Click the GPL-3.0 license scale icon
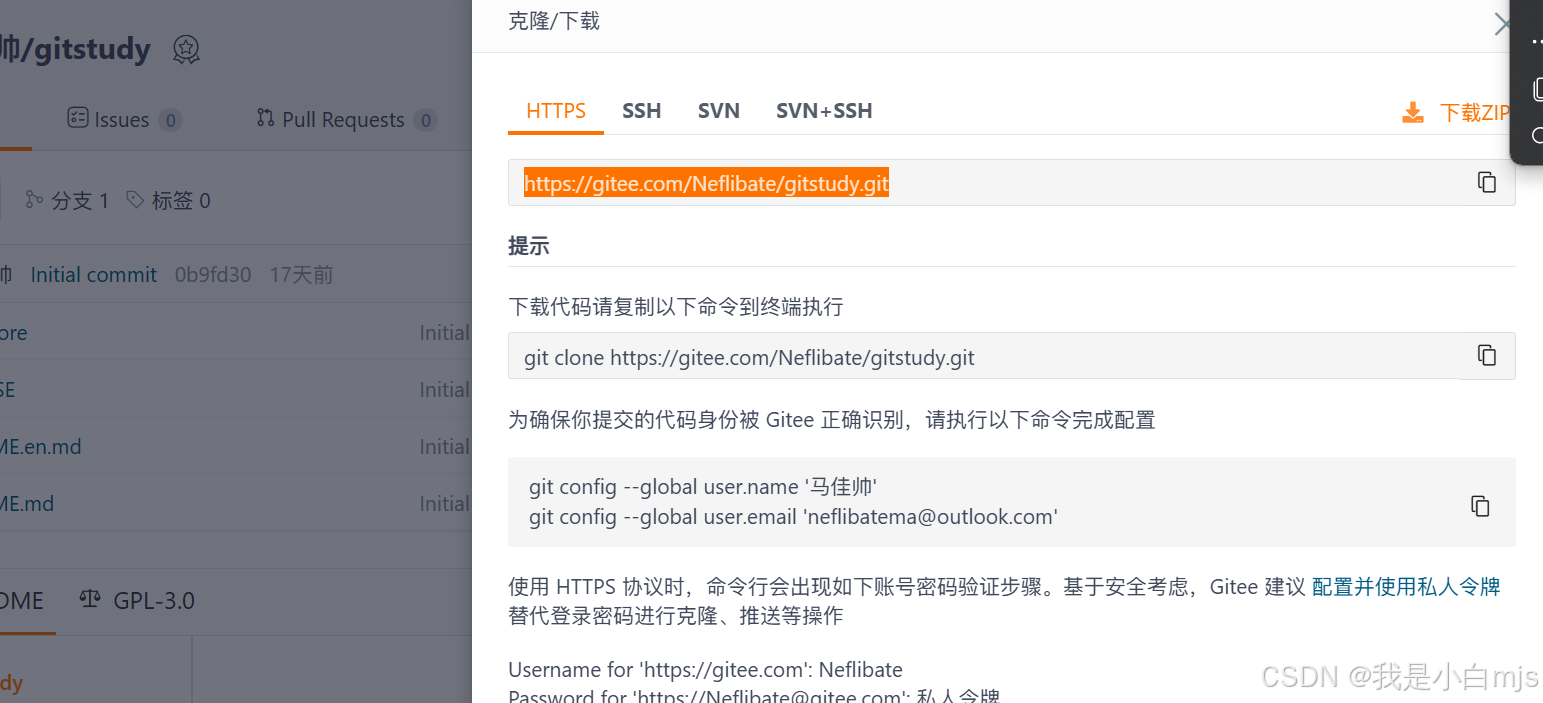This screenshot has height=703, width=1543. pos(90,600)
